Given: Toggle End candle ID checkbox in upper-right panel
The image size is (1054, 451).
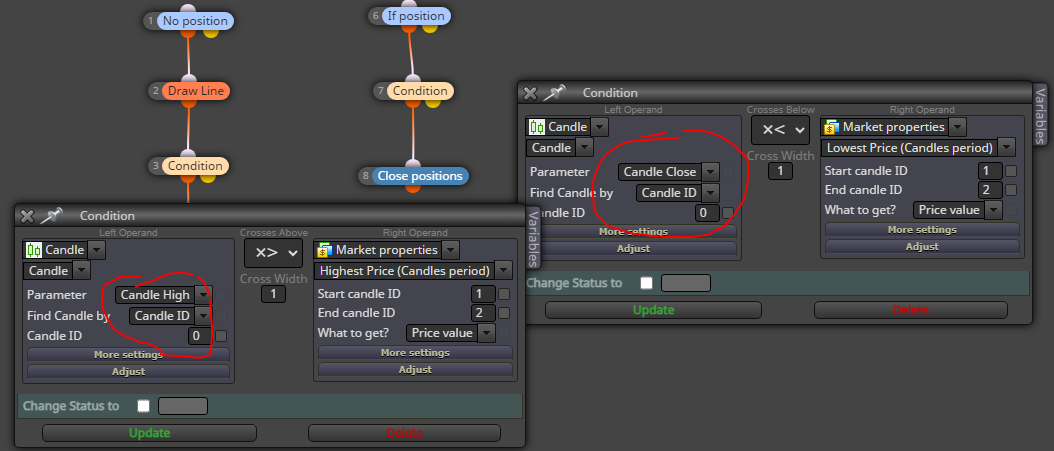Looking at the screenshot, I should 1010,190.
